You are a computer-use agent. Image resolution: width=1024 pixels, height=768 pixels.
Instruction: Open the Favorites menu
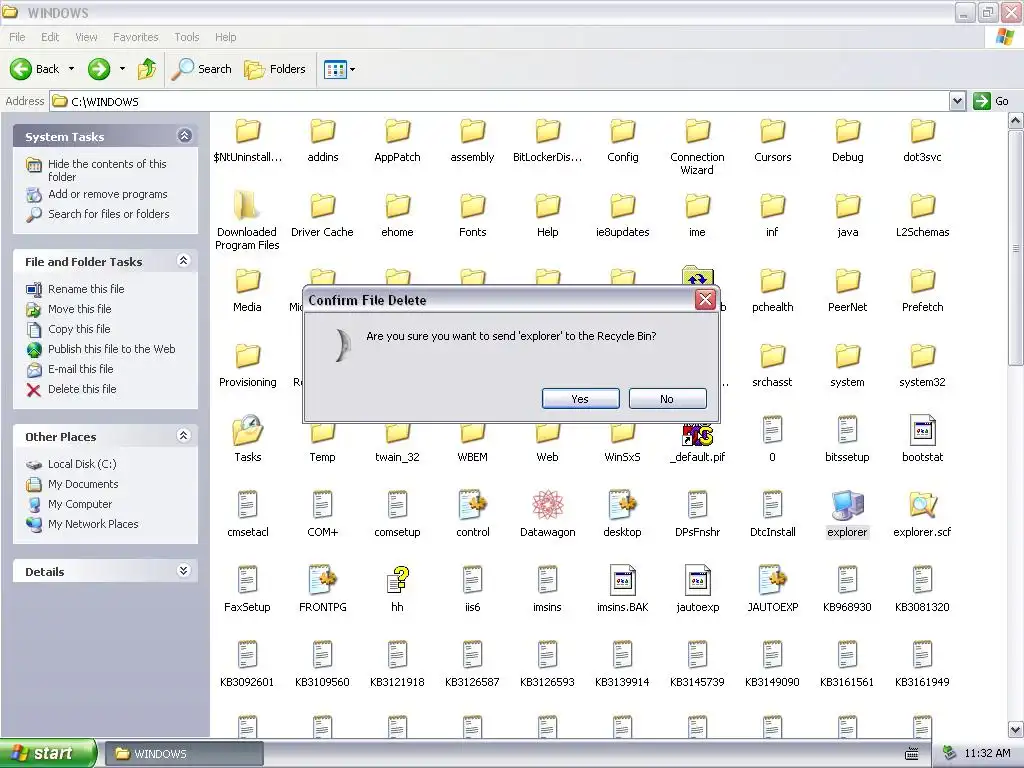136,37
